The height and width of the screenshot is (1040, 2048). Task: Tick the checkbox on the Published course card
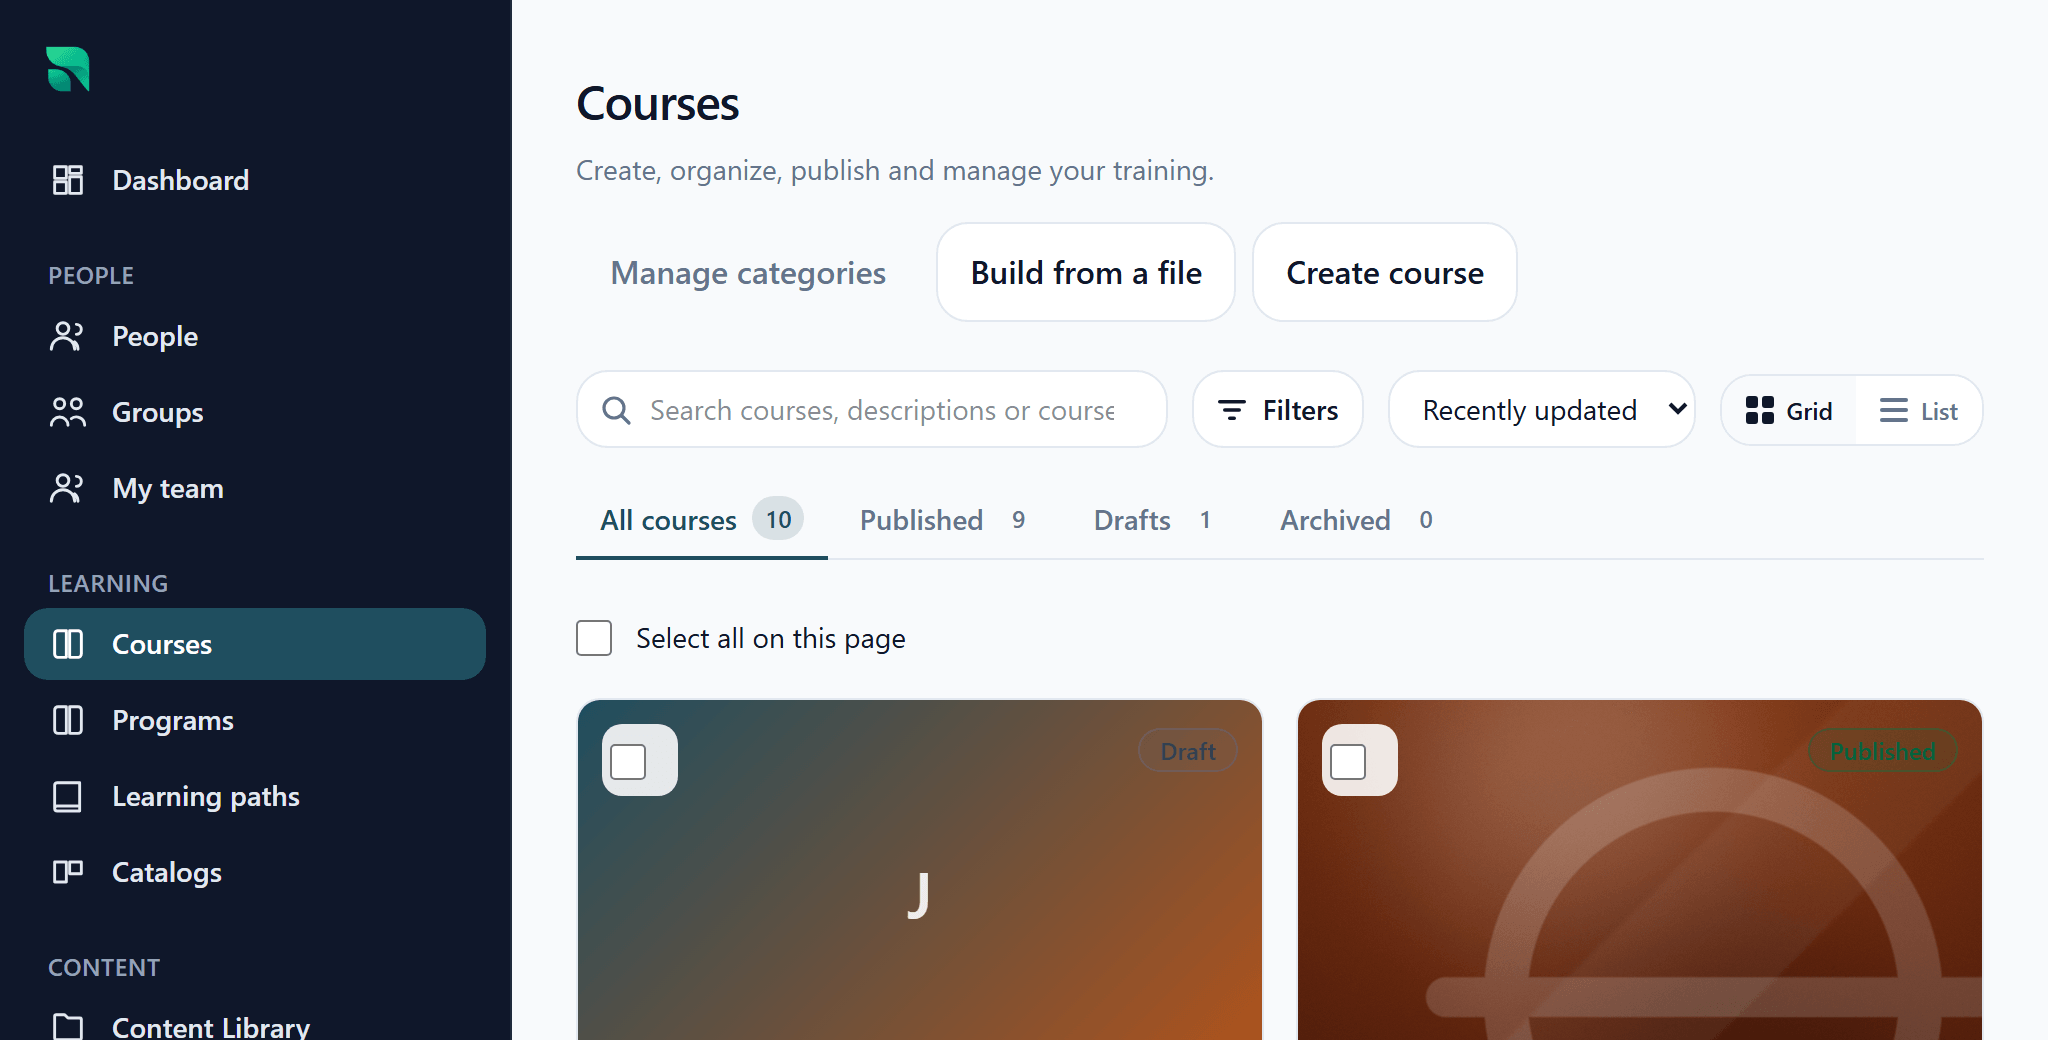[x=1348, y=762]
